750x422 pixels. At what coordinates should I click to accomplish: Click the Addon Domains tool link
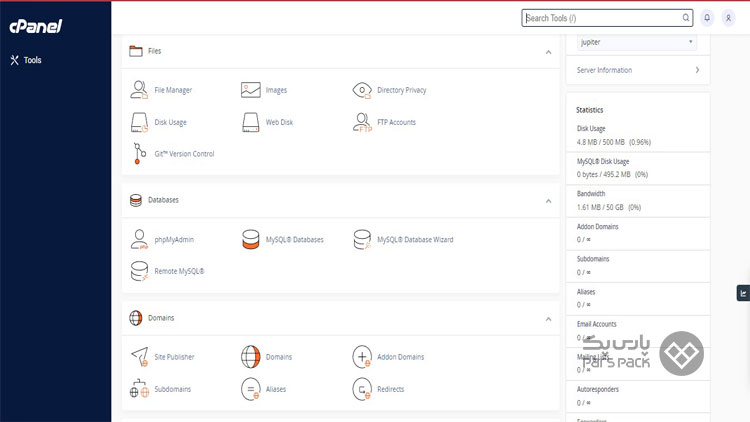(x=401, y=357)
